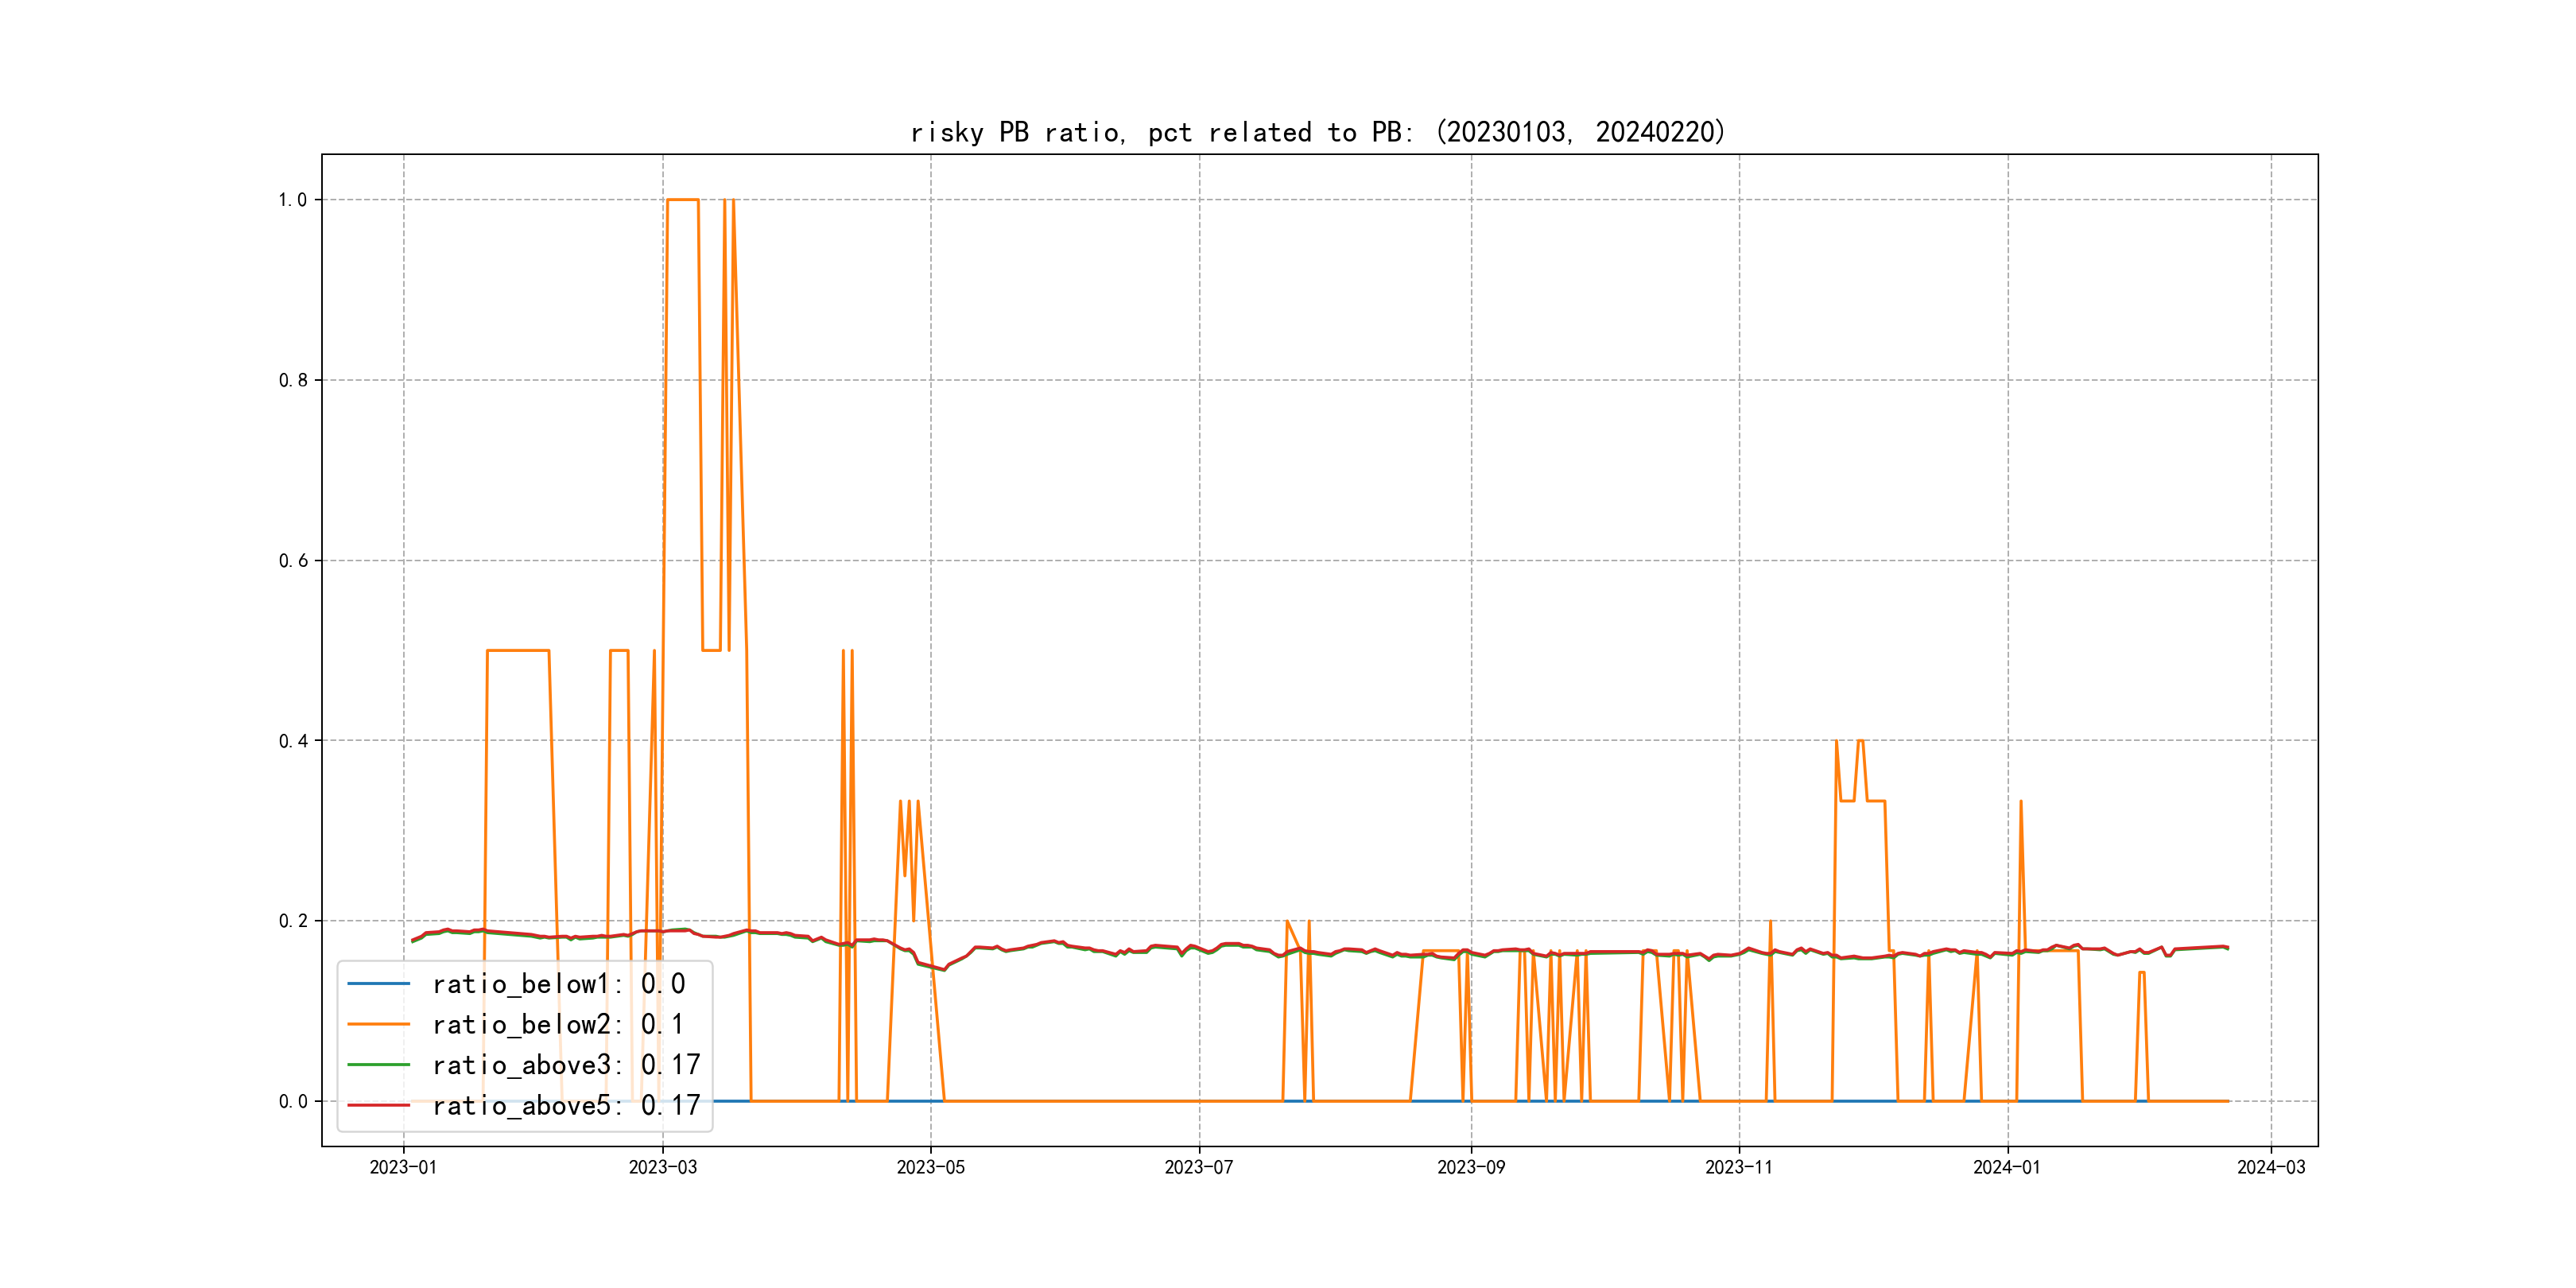Click x-axis tick label 2023-07
This screenshot has width=2576, height=1288.
[x=1198, y=1167]
